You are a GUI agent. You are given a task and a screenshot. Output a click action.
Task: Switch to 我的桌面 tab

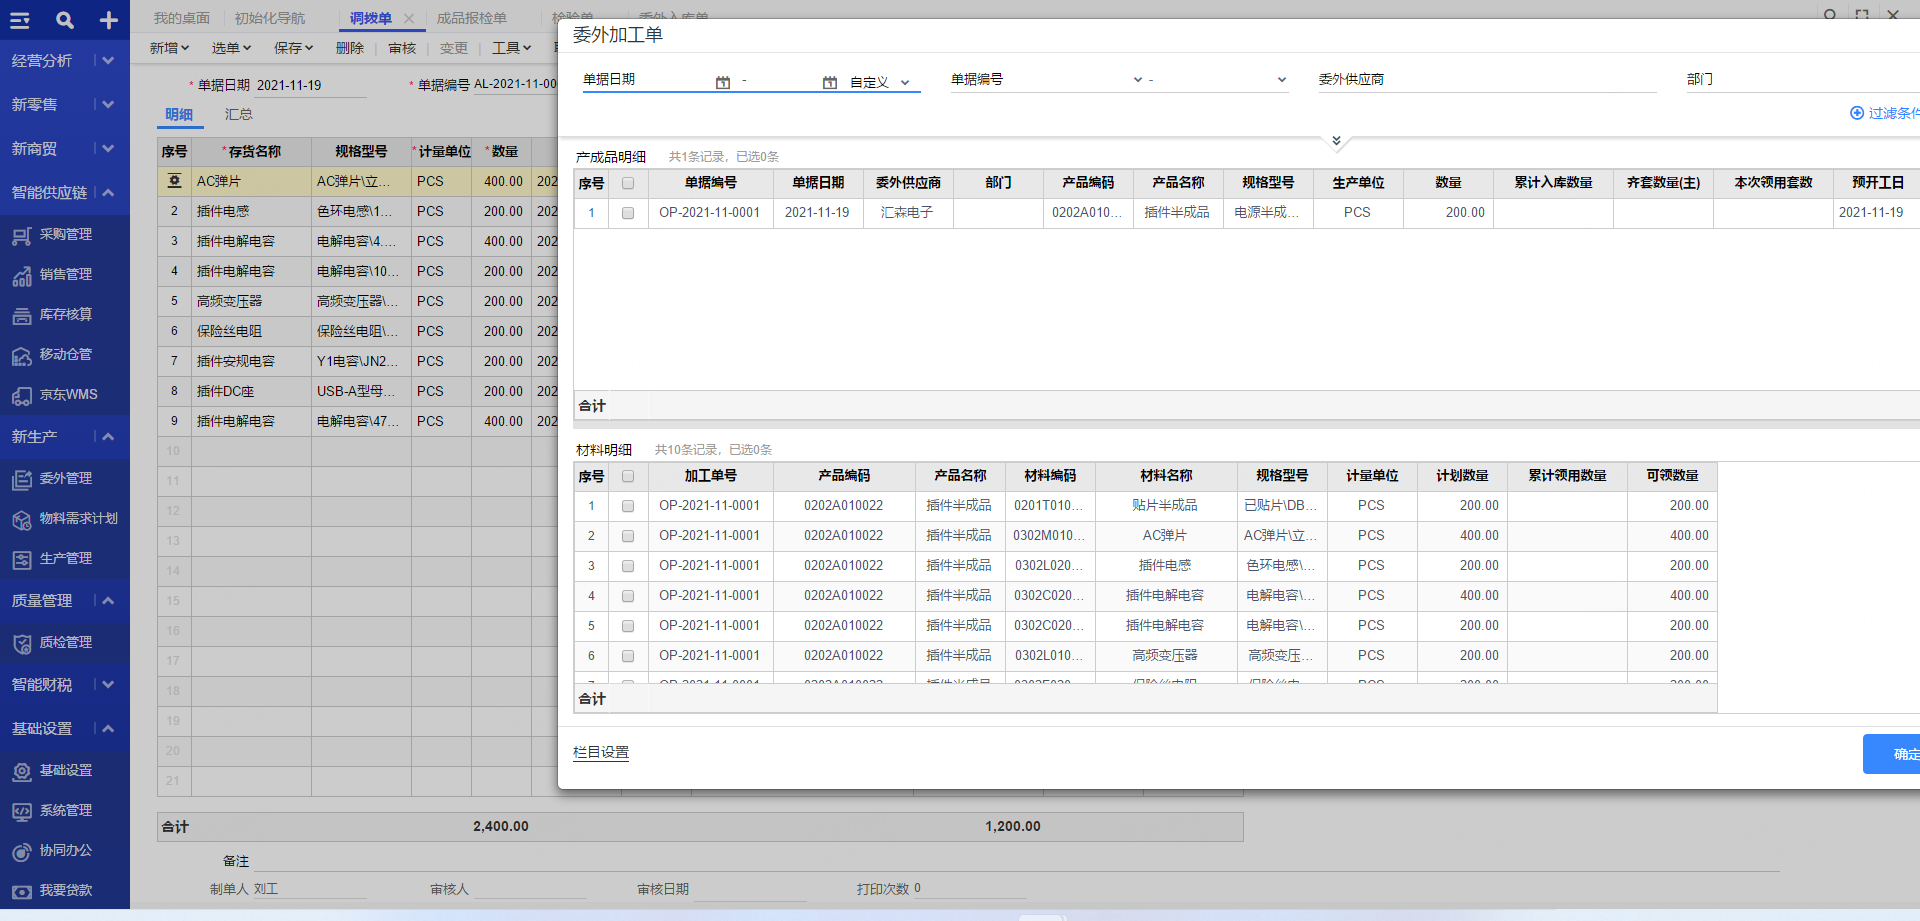click(x=182, y=18)
